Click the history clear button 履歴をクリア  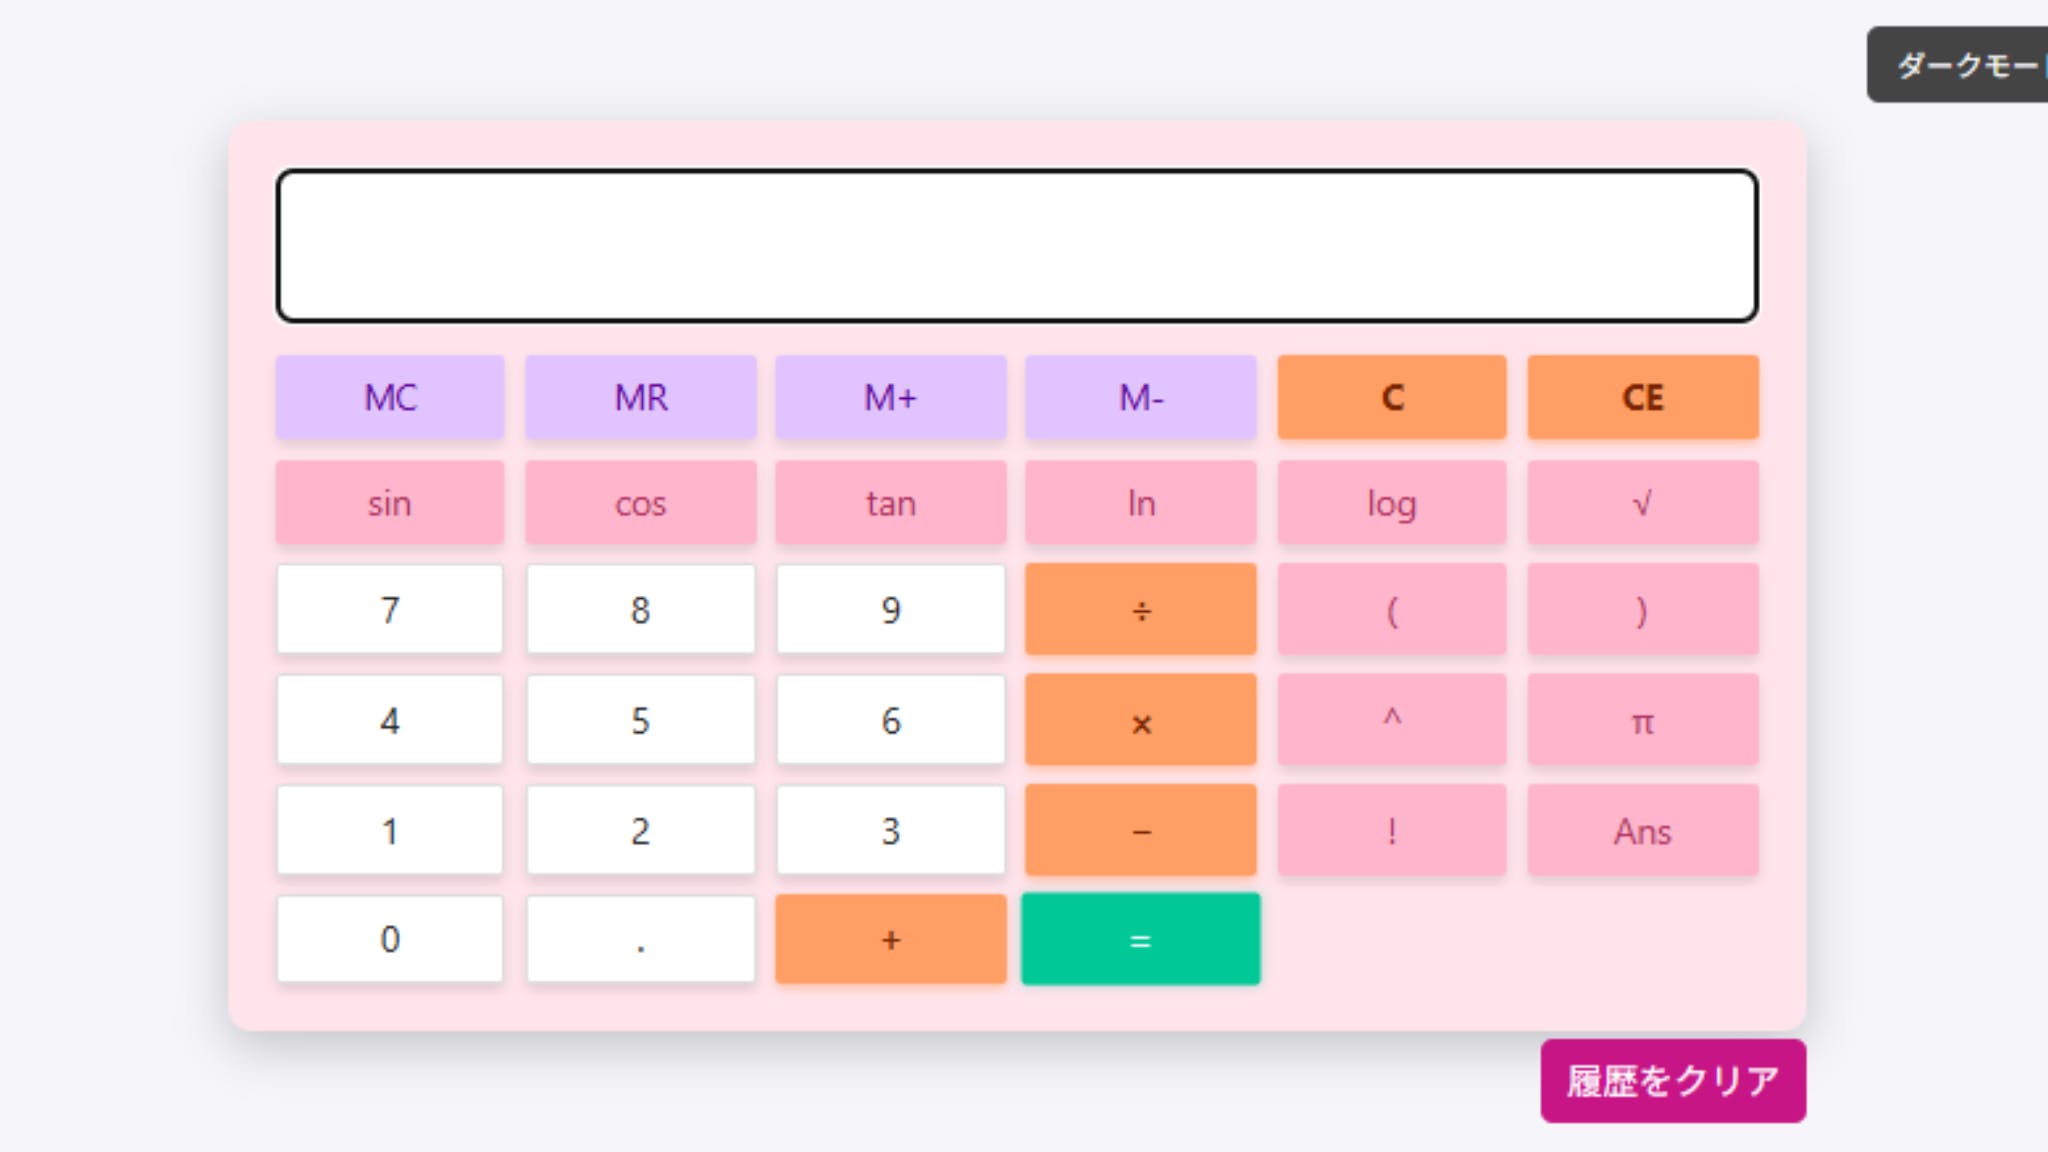click(x=1672, y=1081)
